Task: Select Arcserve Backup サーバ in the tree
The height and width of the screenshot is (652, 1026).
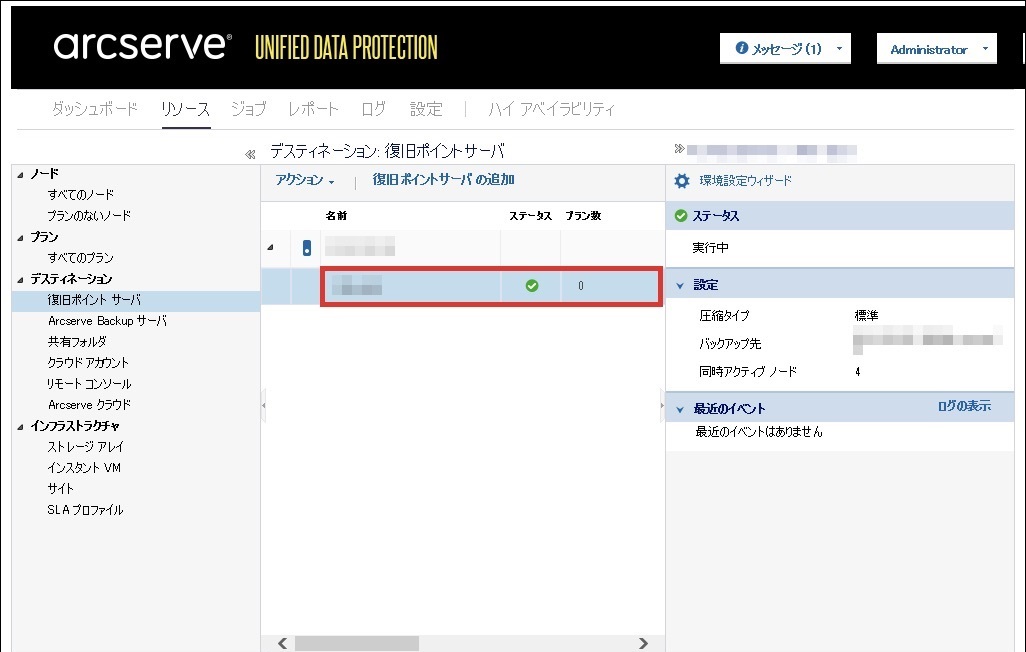Action: click(x=107, y=321)
